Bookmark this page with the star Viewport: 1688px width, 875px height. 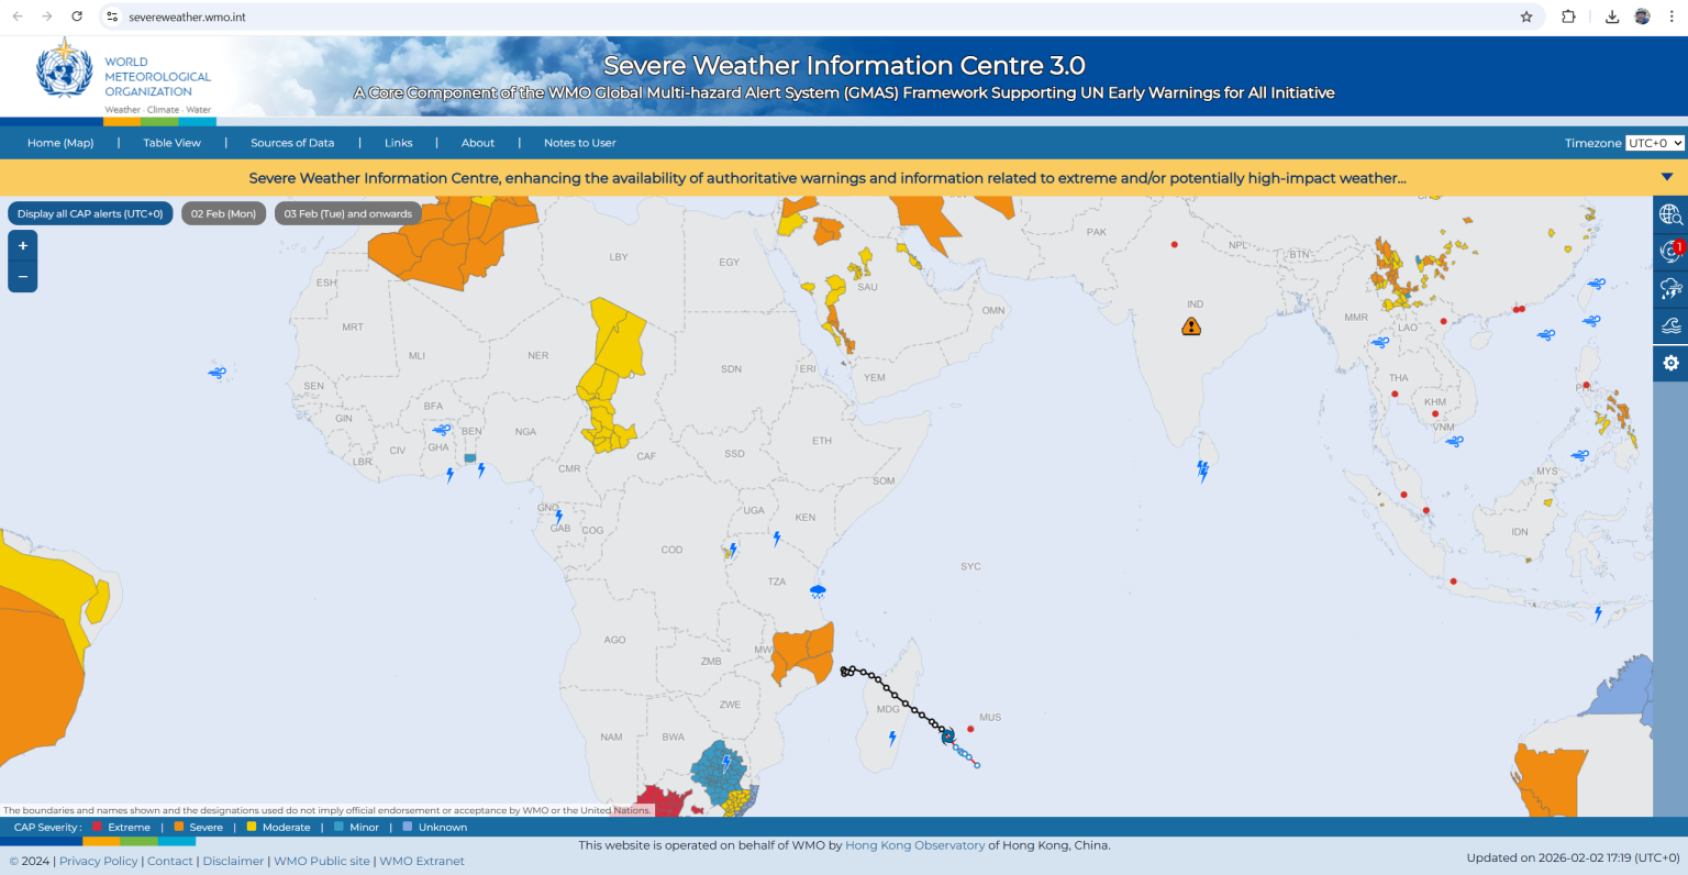(1526, 16)
